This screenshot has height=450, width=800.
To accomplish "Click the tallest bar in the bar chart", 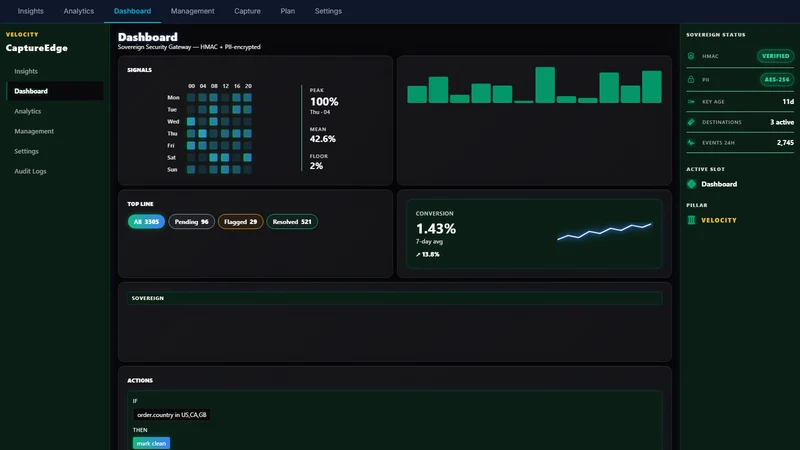I will (545, 85).
